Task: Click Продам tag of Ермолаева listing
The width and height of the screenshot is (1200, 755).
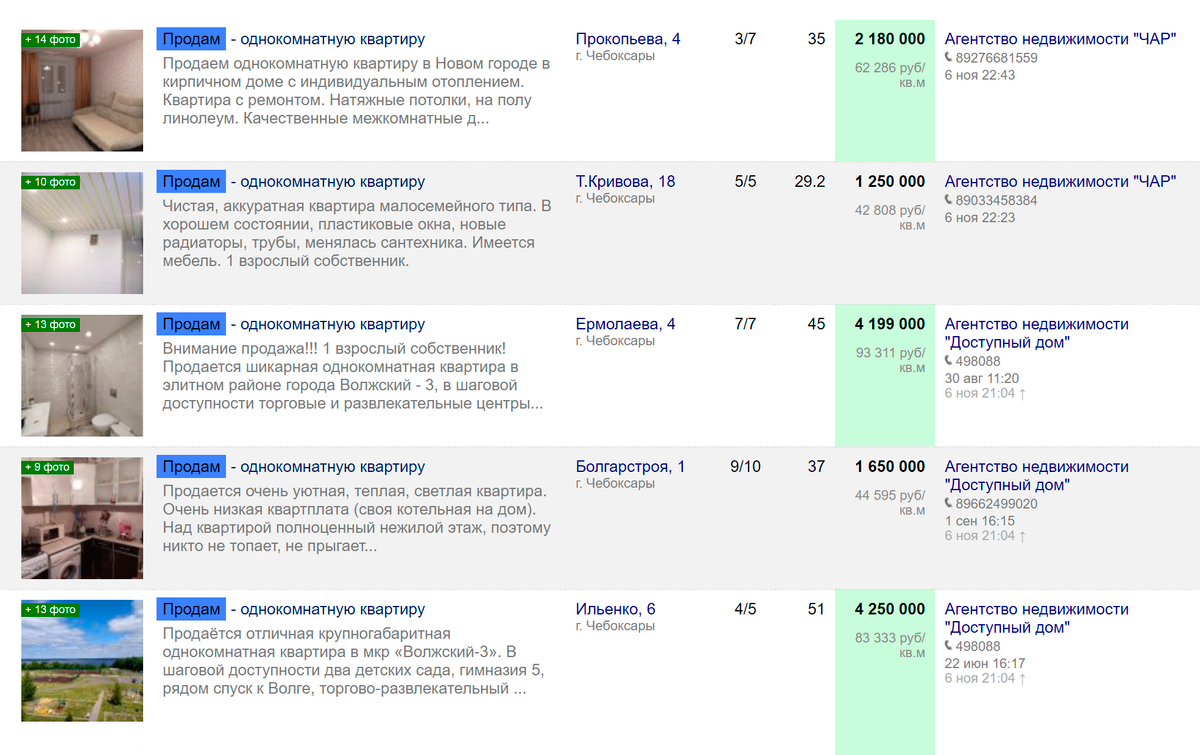Action: point(191,324)
